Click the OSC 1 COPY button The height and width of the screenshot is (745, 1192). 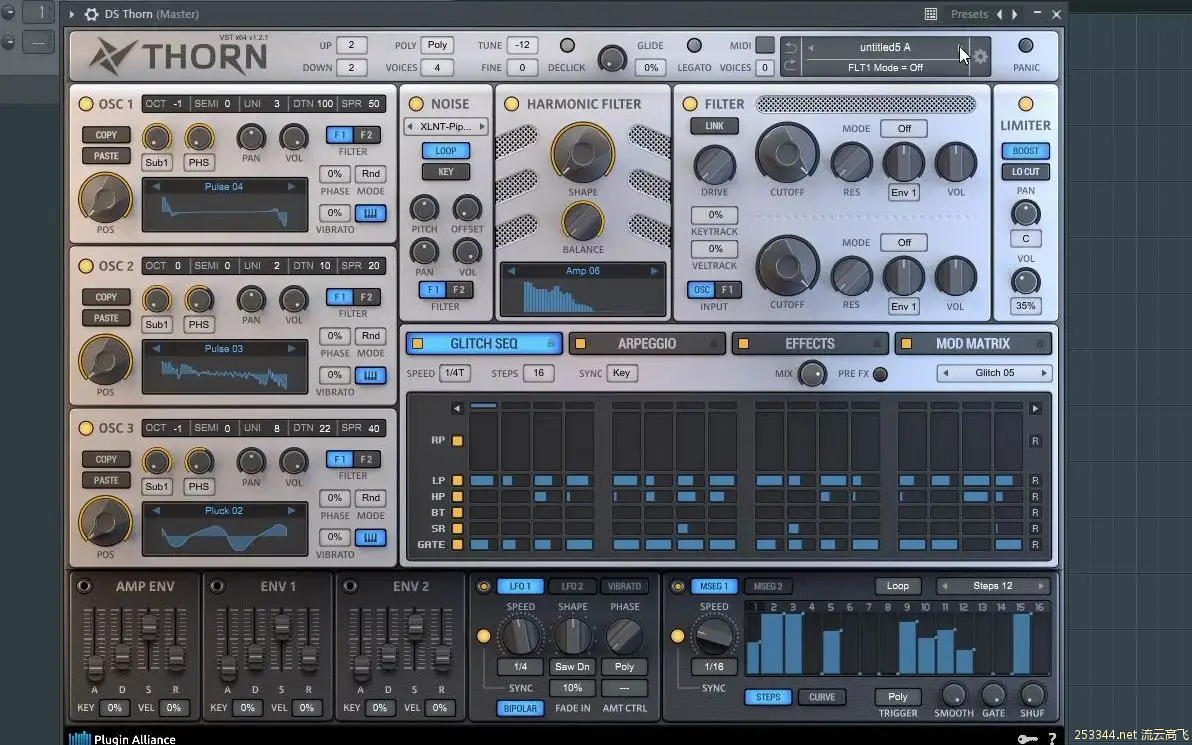pyautogui.click(x=106, y=135)
